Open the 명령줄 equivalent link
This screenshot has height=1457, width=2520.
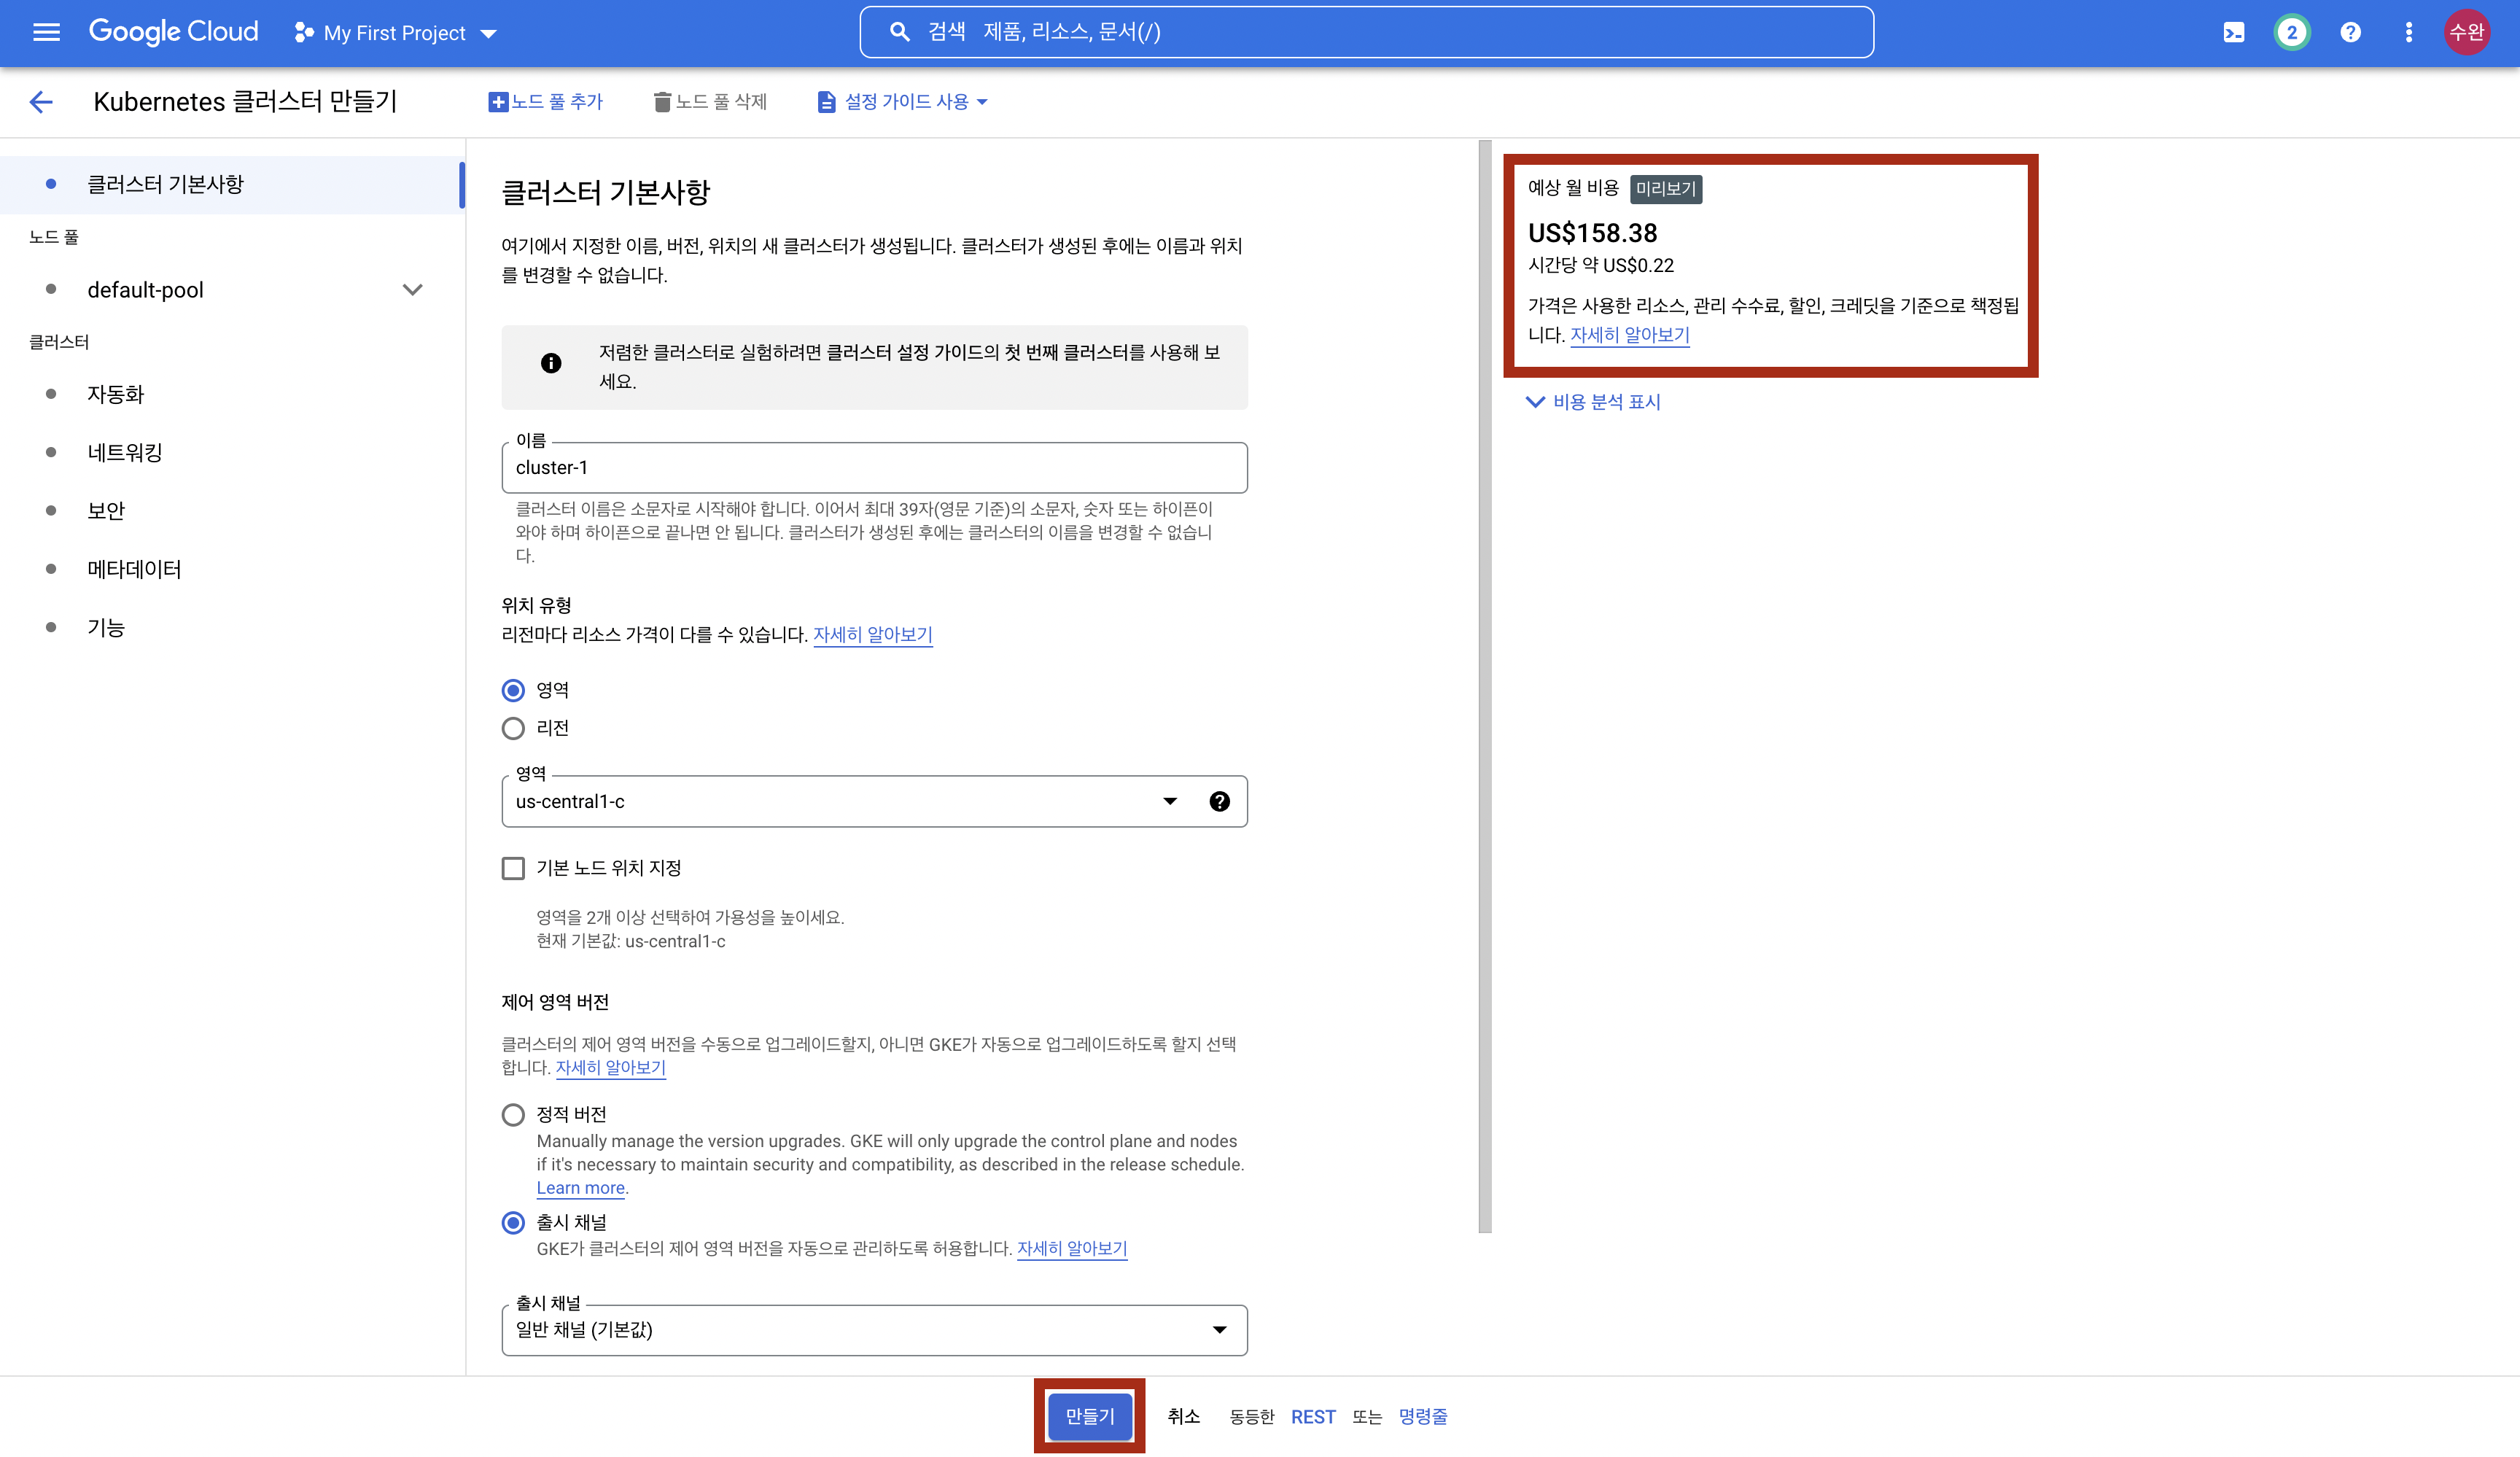point(1423,1416)
